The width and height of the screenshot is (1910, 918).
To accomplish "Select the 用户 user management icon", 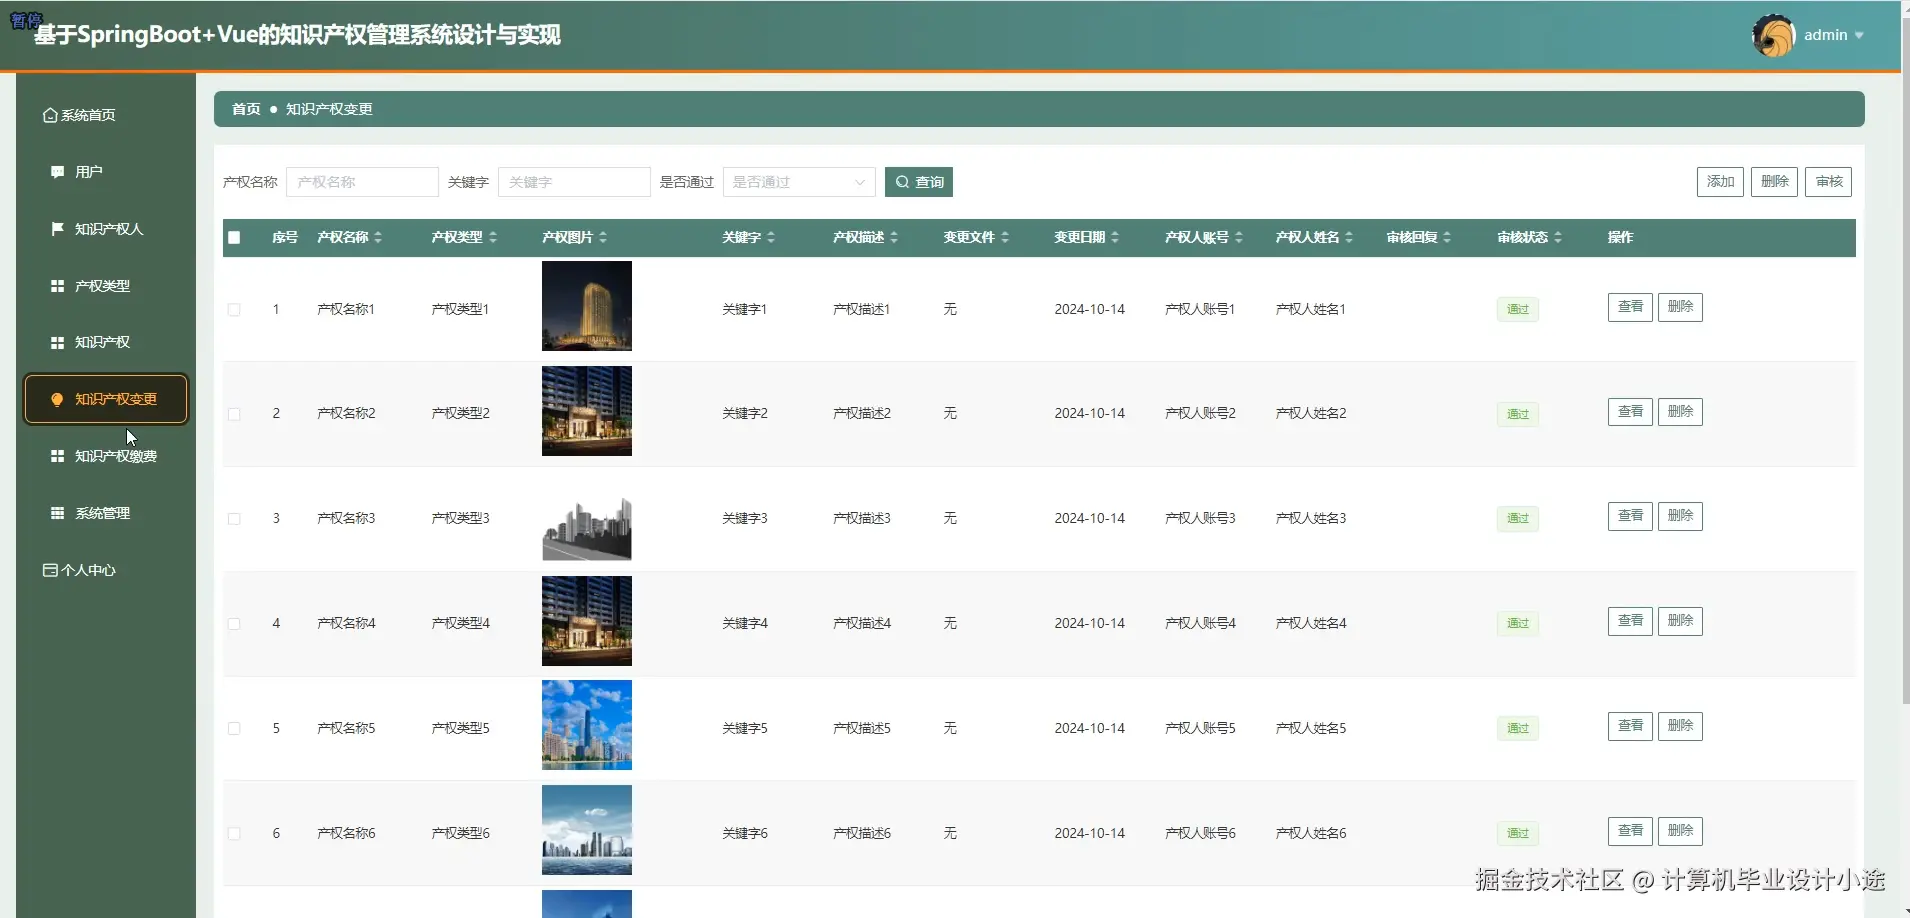I will [x=57, y=171].
